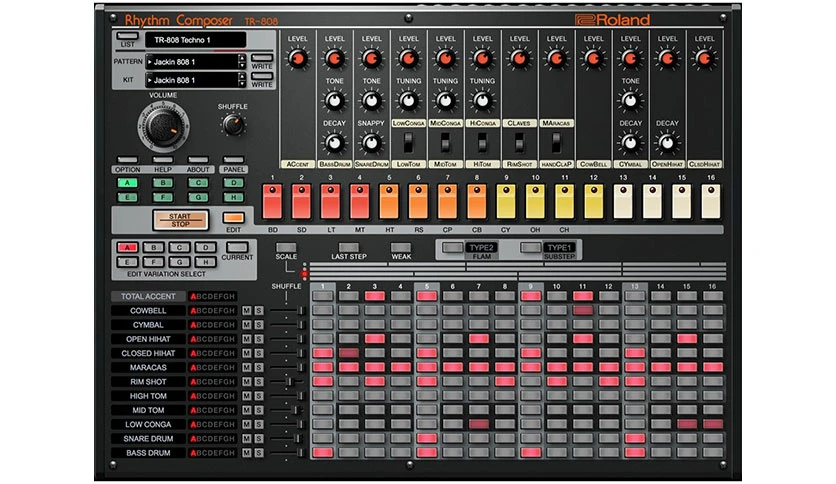
Task: Flip the Maracas/HandClap selector switch
Action: pos(556,143)
